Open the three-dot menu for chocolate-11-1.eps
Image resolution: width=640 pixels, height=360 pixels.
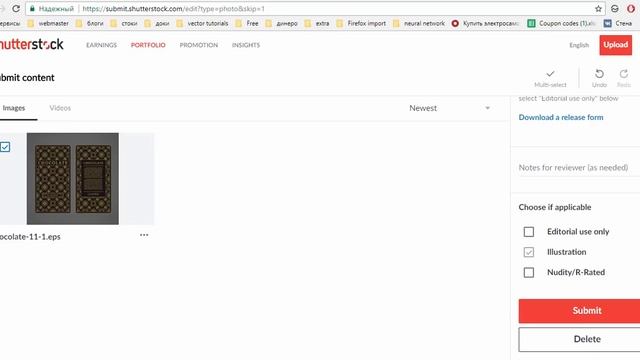click(x=144, y=235)
